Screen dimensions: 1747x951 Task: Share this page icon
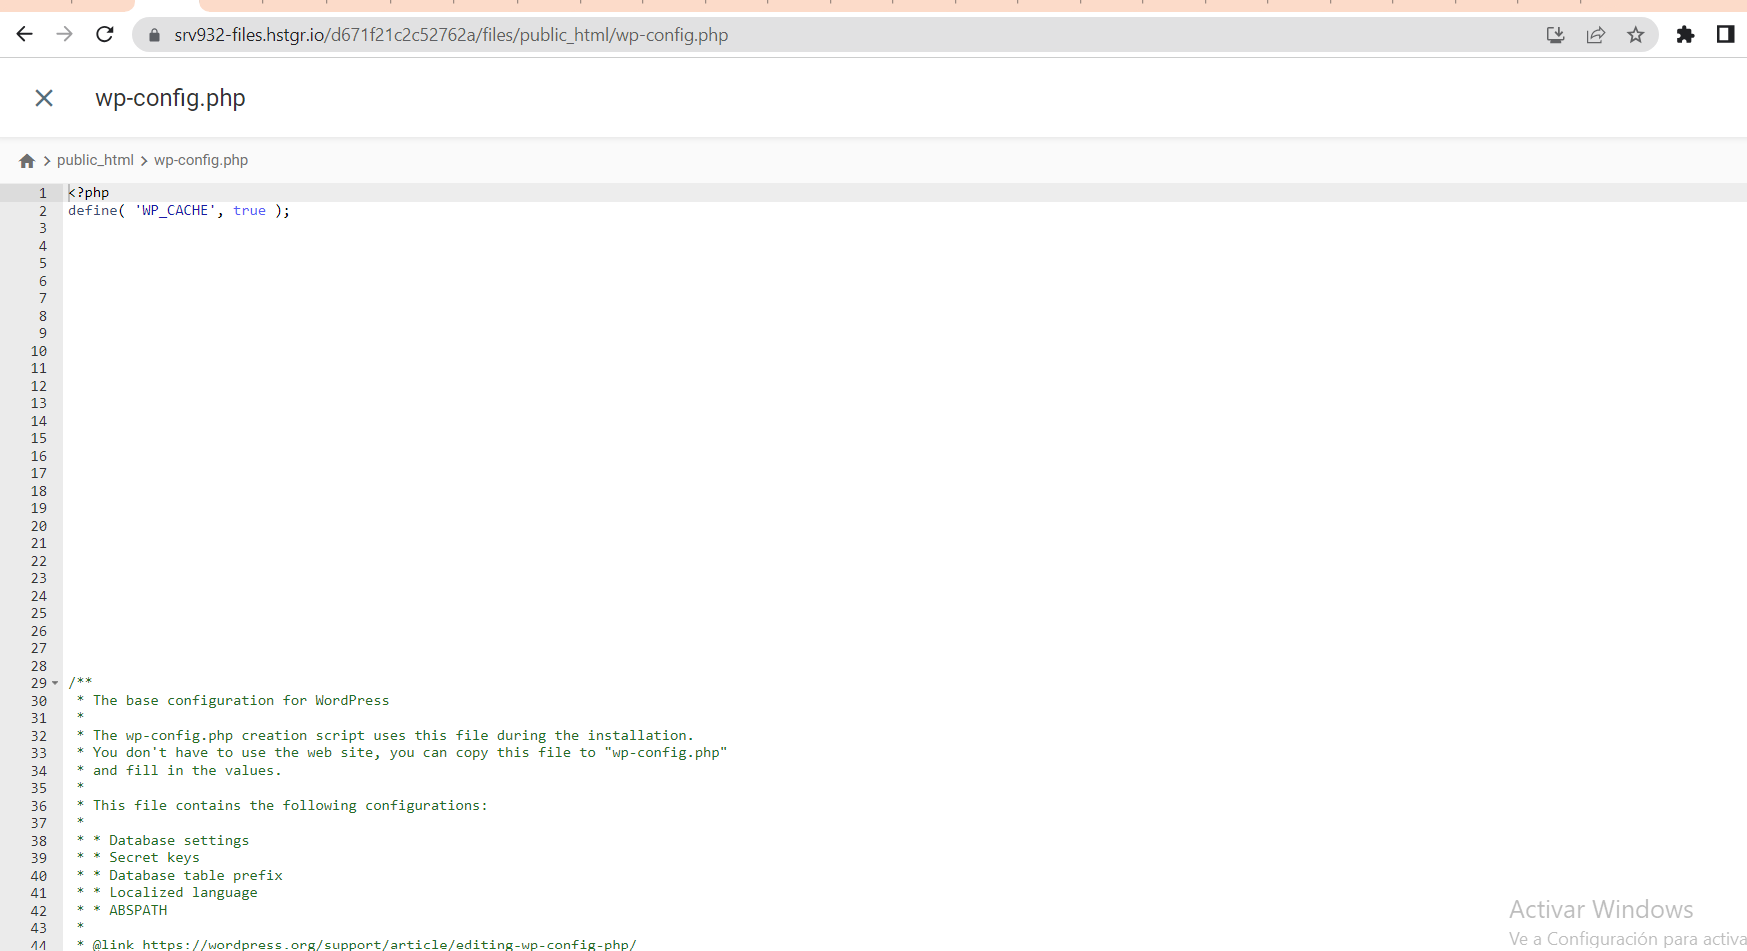coord(1596,35)
